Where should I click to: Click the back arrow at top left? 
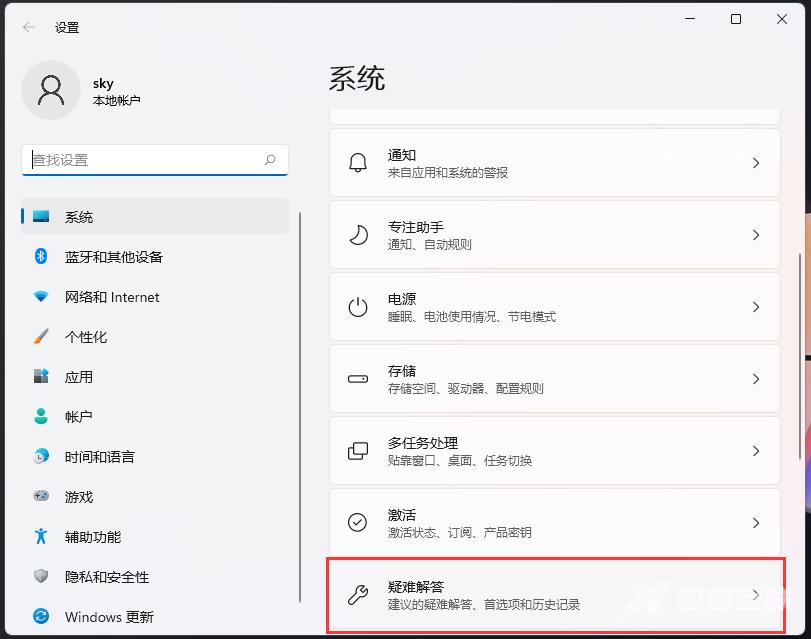coord(27,27)
